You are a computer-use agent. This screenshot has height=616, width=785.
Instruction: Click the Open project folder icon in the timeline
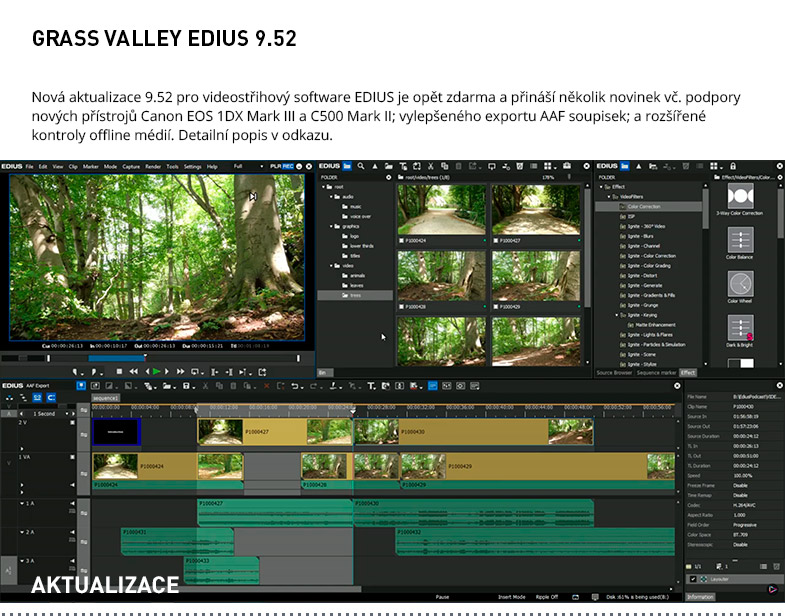pos(168,386)
